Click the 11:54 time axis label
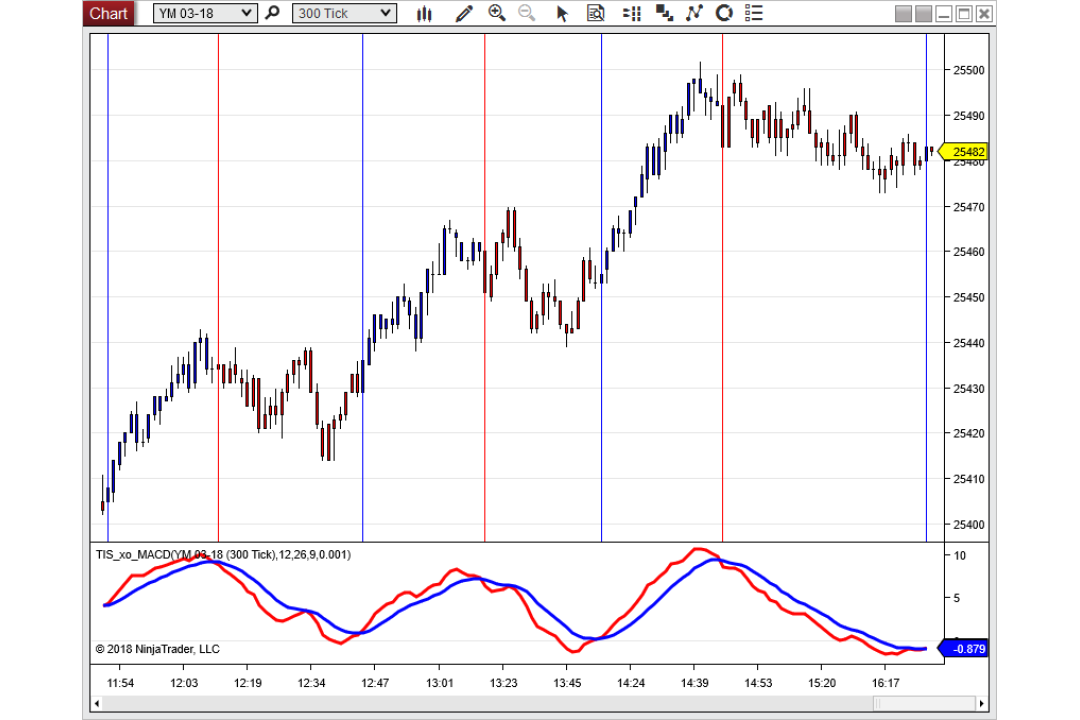This screenshot has width=1080, height=720. 120,683
